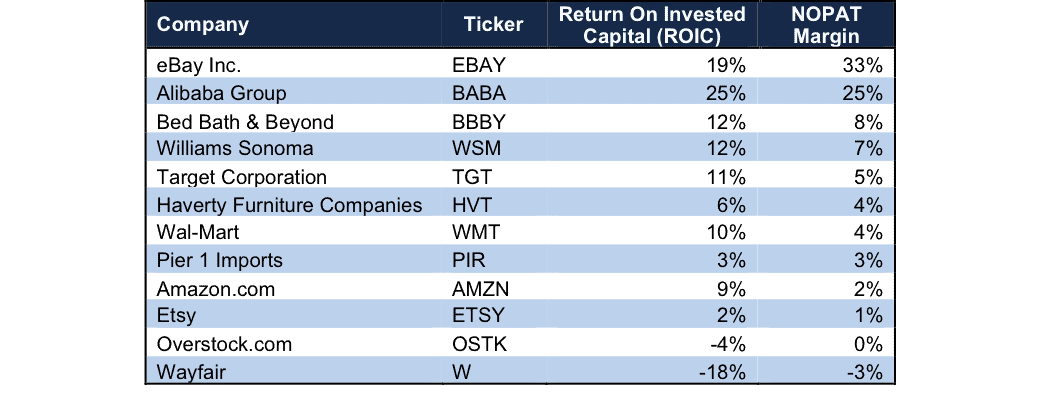The image size is (1041, 414).
Task: Click the AMZN ticker cell
Action: coord(481,289)
